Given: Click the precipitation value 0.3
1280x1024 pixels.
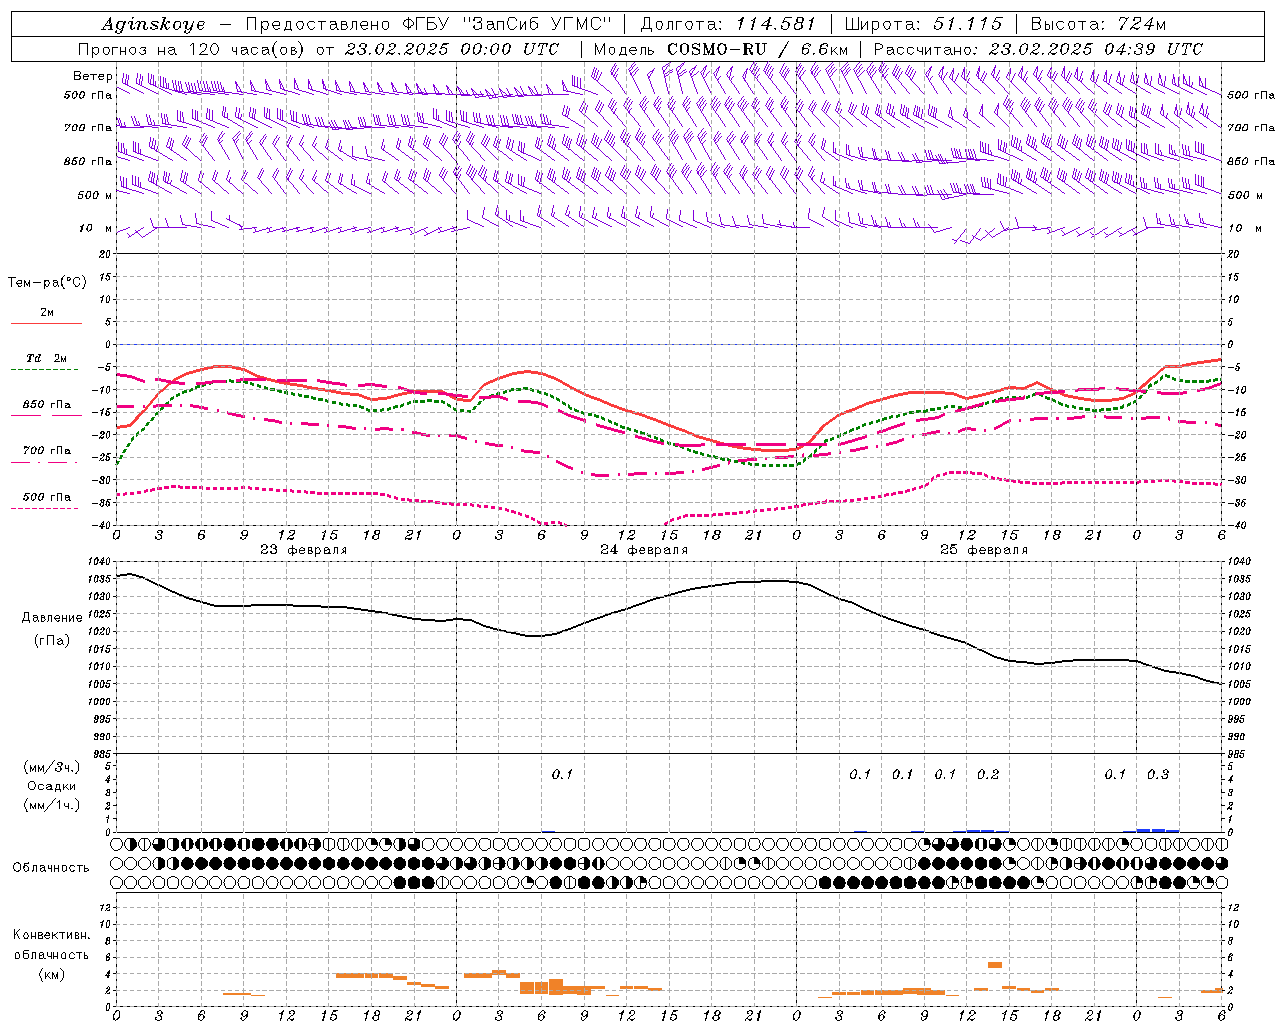Looking at the screenshot, I should [1158, 774].
